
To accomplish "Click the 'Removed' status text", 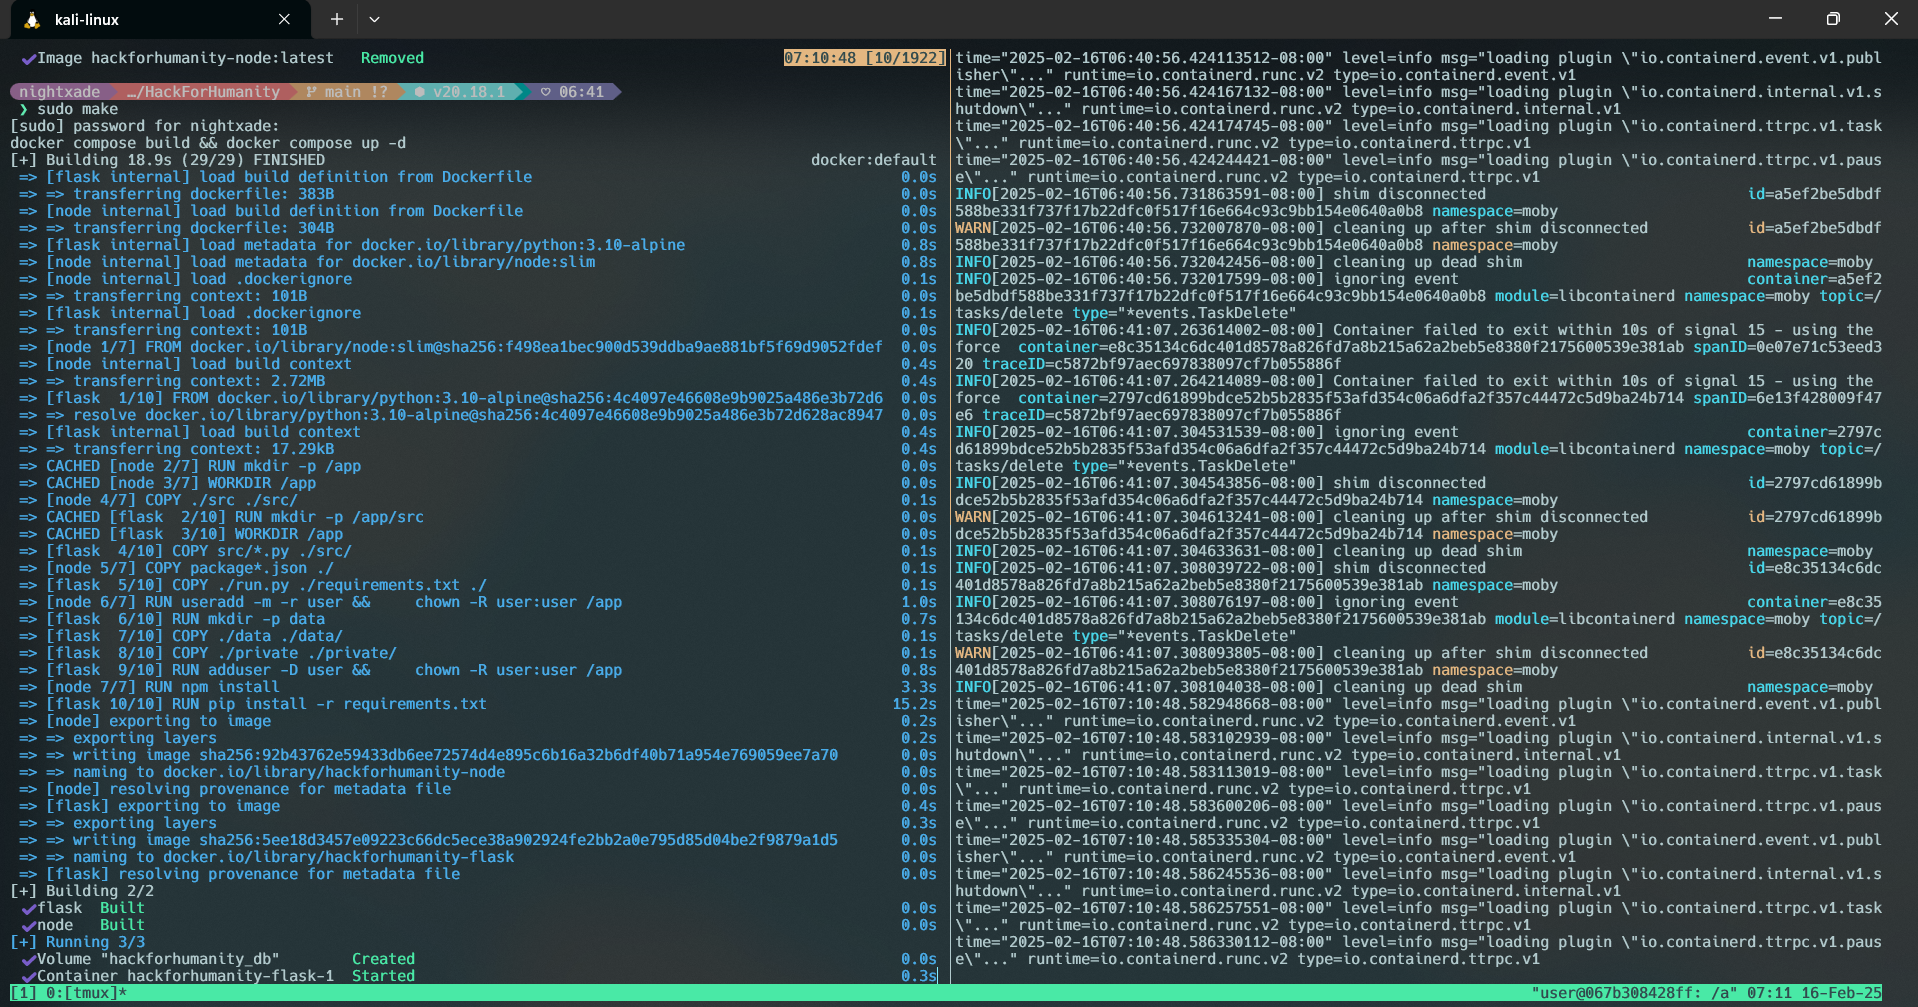I will (x=392, y=58).
